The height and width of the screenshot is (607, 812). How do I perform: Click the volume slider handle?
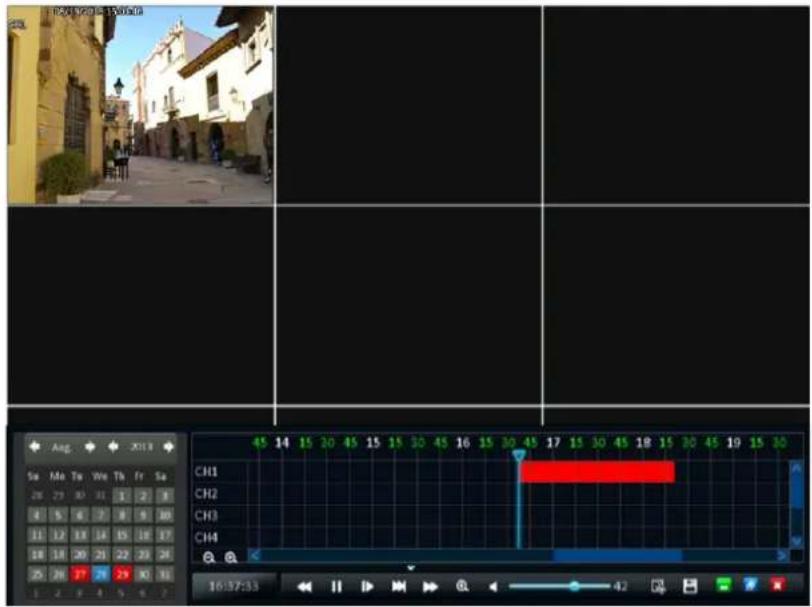click(574, 586)
